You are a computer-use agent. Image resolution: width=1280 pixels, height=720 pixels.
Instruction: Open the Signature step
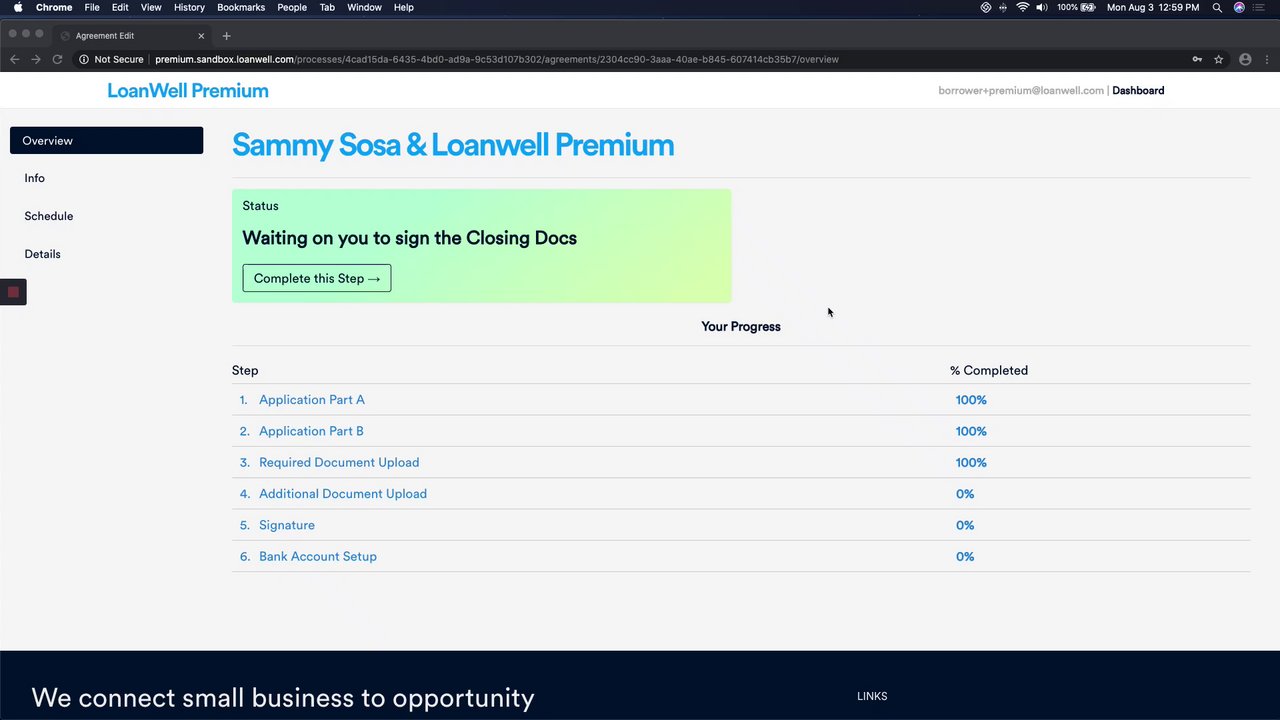(x=287, y=525)
